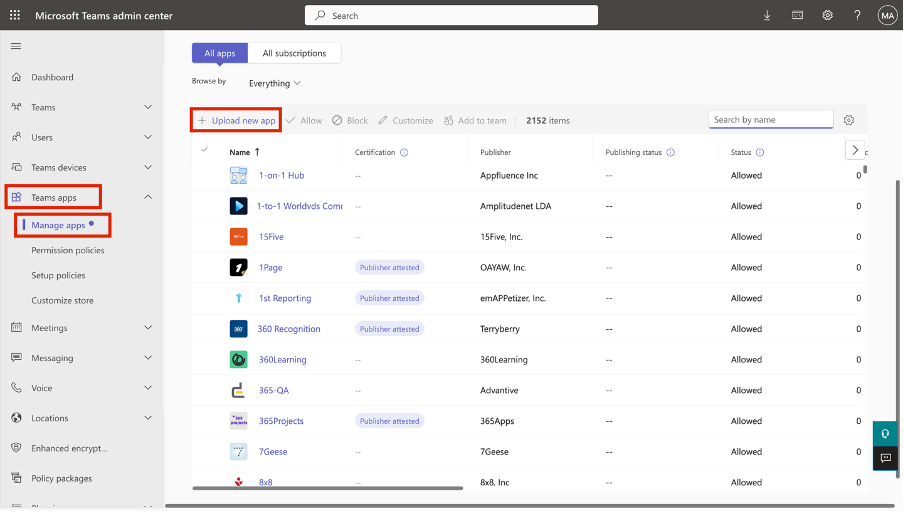This screenshot has width=904, height=512.
Task: Open Setup policies in sidebar
Action: point(58,276)
